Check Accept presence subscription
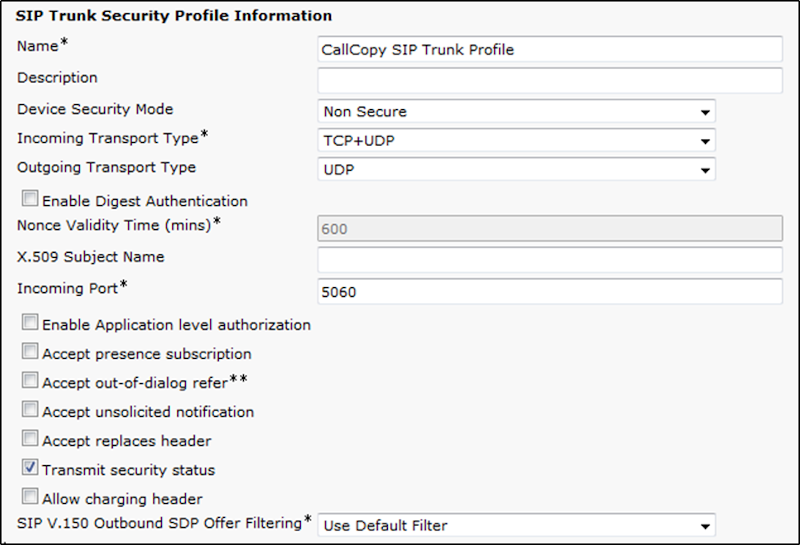This screenshot has height=545, width=800. click(30, 351)
